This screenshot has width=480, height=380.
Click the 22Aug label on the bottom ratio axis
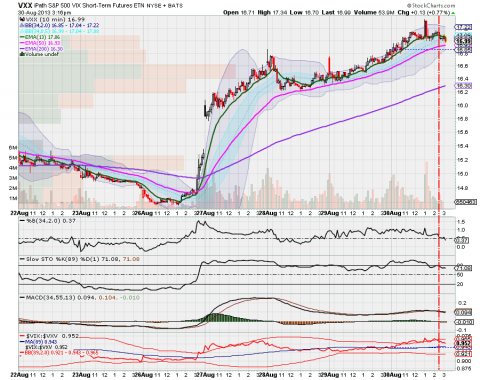point(19,375)
